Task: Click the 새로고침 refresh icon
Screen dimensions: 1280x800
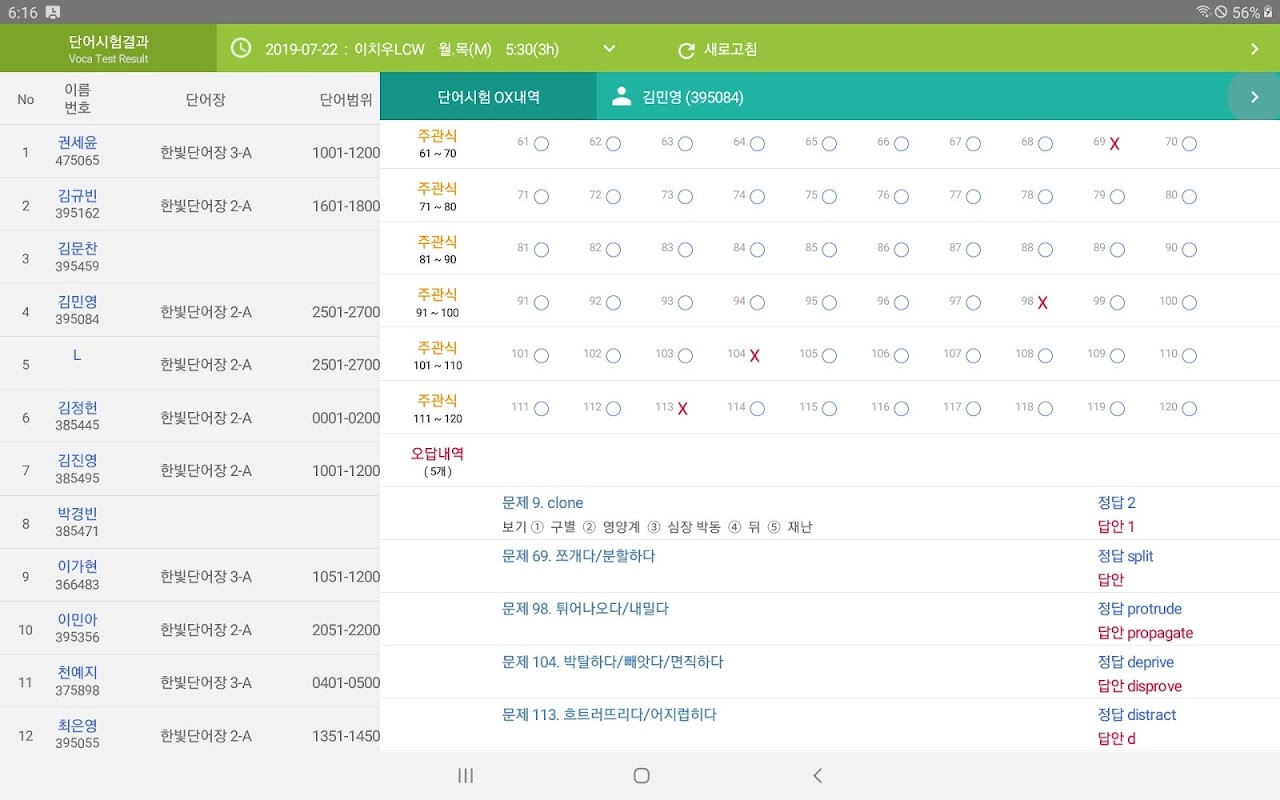Action: (x=686, y=50)
